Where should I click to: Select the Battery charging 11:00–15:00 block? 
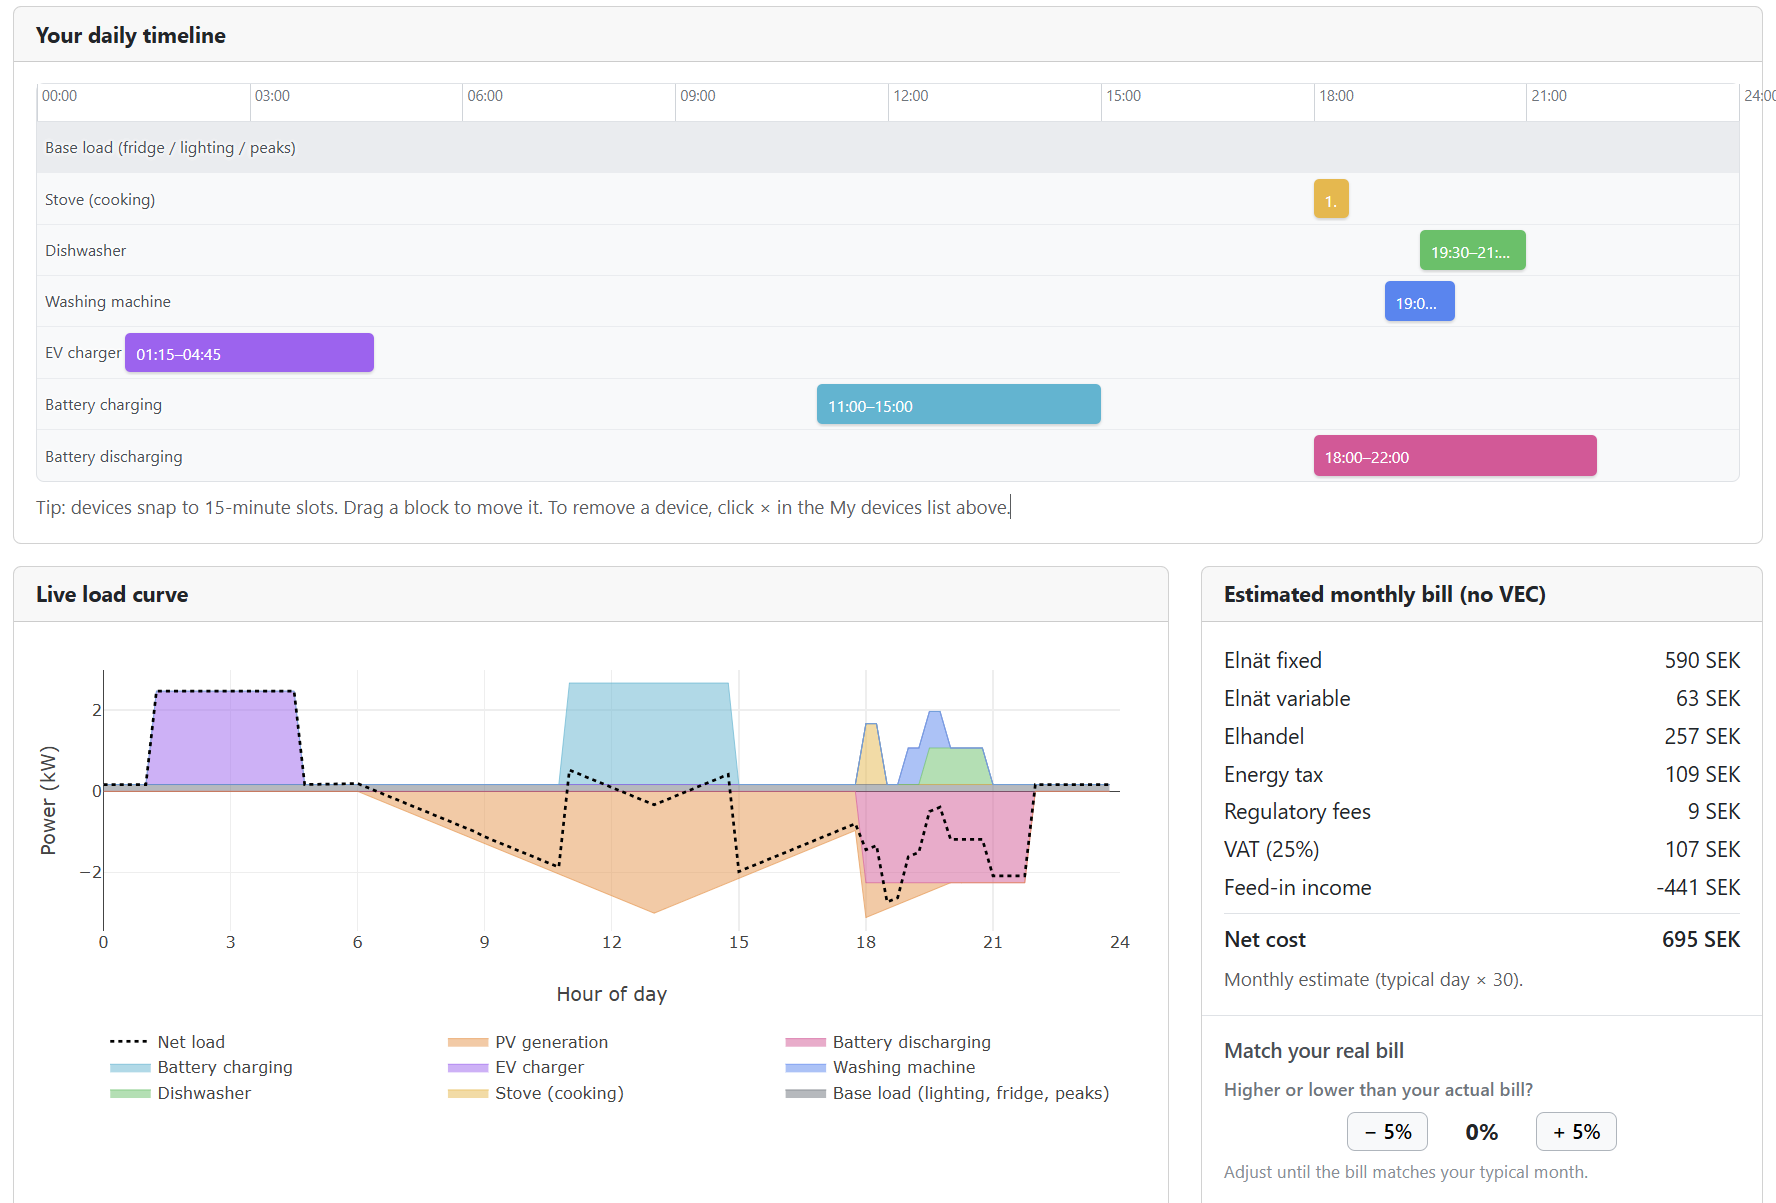(x=958, y=404)
